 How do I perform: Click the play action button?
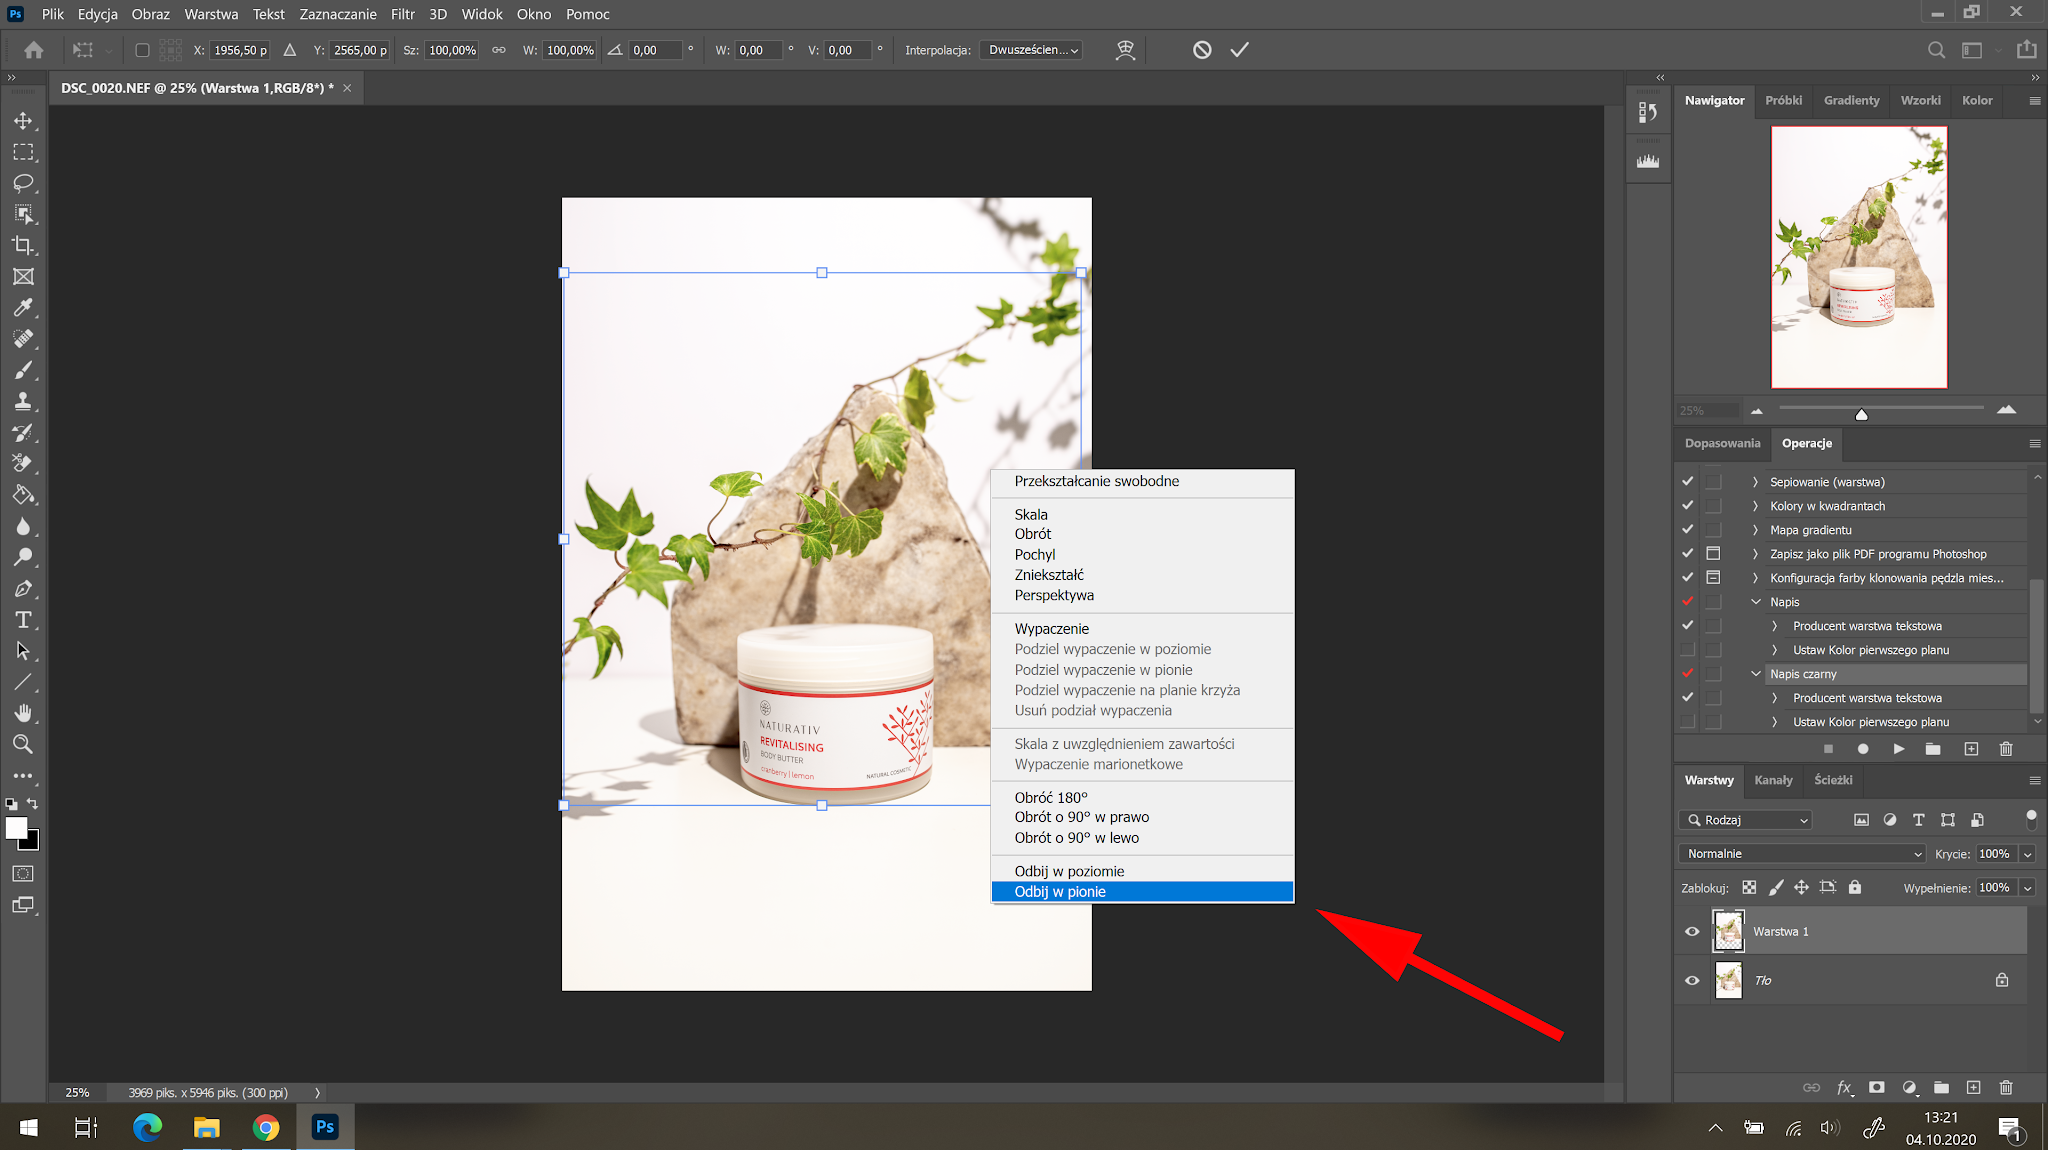coord(1898,749)
